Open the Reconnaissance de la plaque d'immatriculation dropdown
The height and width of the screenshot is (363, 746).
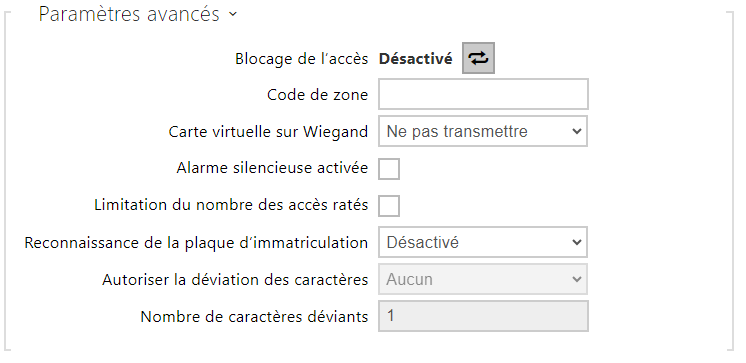coord(483,242)
